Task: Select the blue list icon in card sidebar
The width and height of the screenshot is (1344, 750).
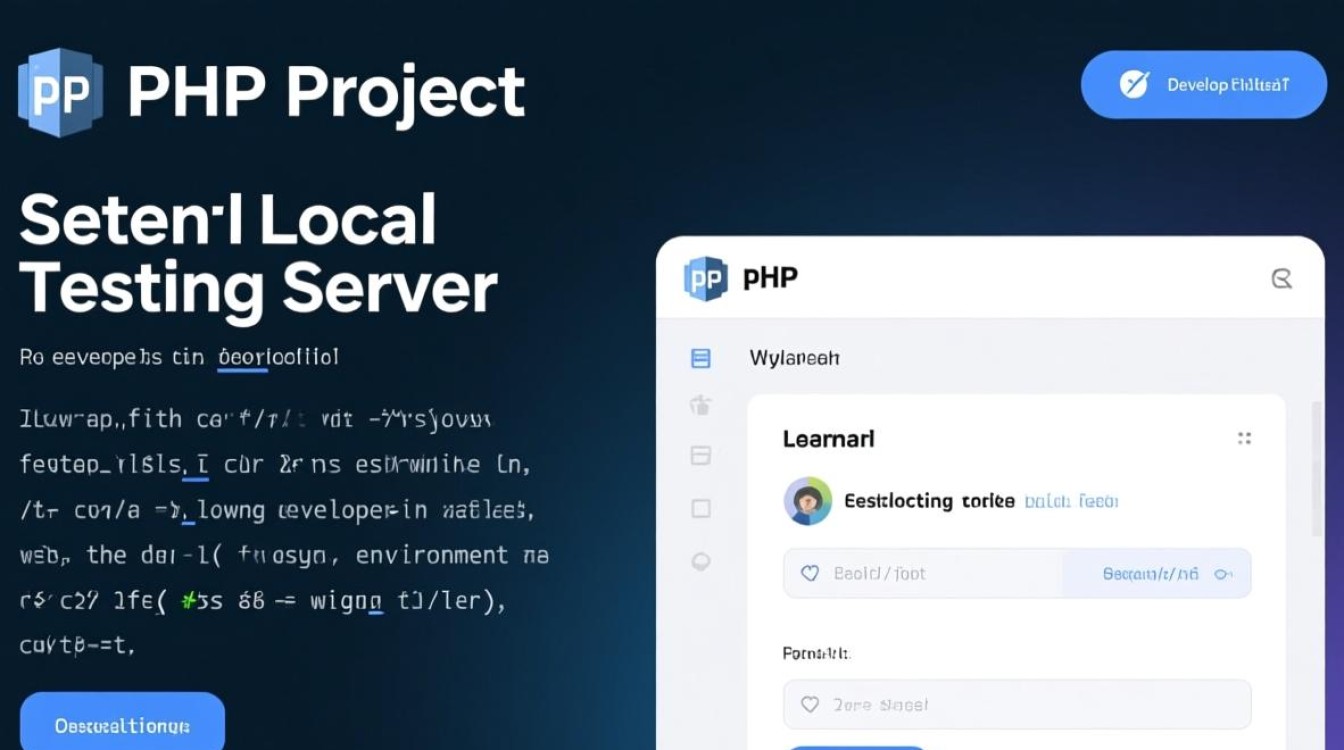Action: (x=701, y=358)
